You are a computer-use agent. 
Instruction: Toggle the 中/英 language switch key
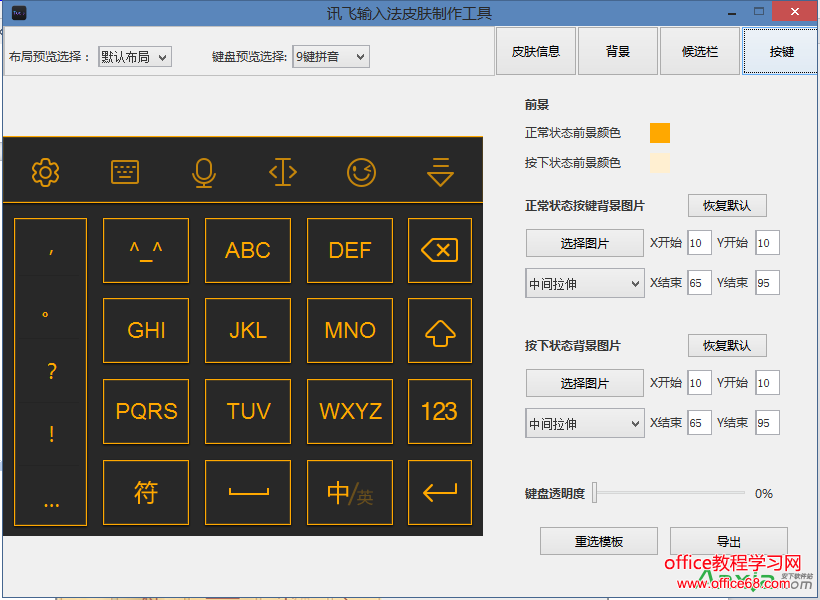tap(348, 492)
